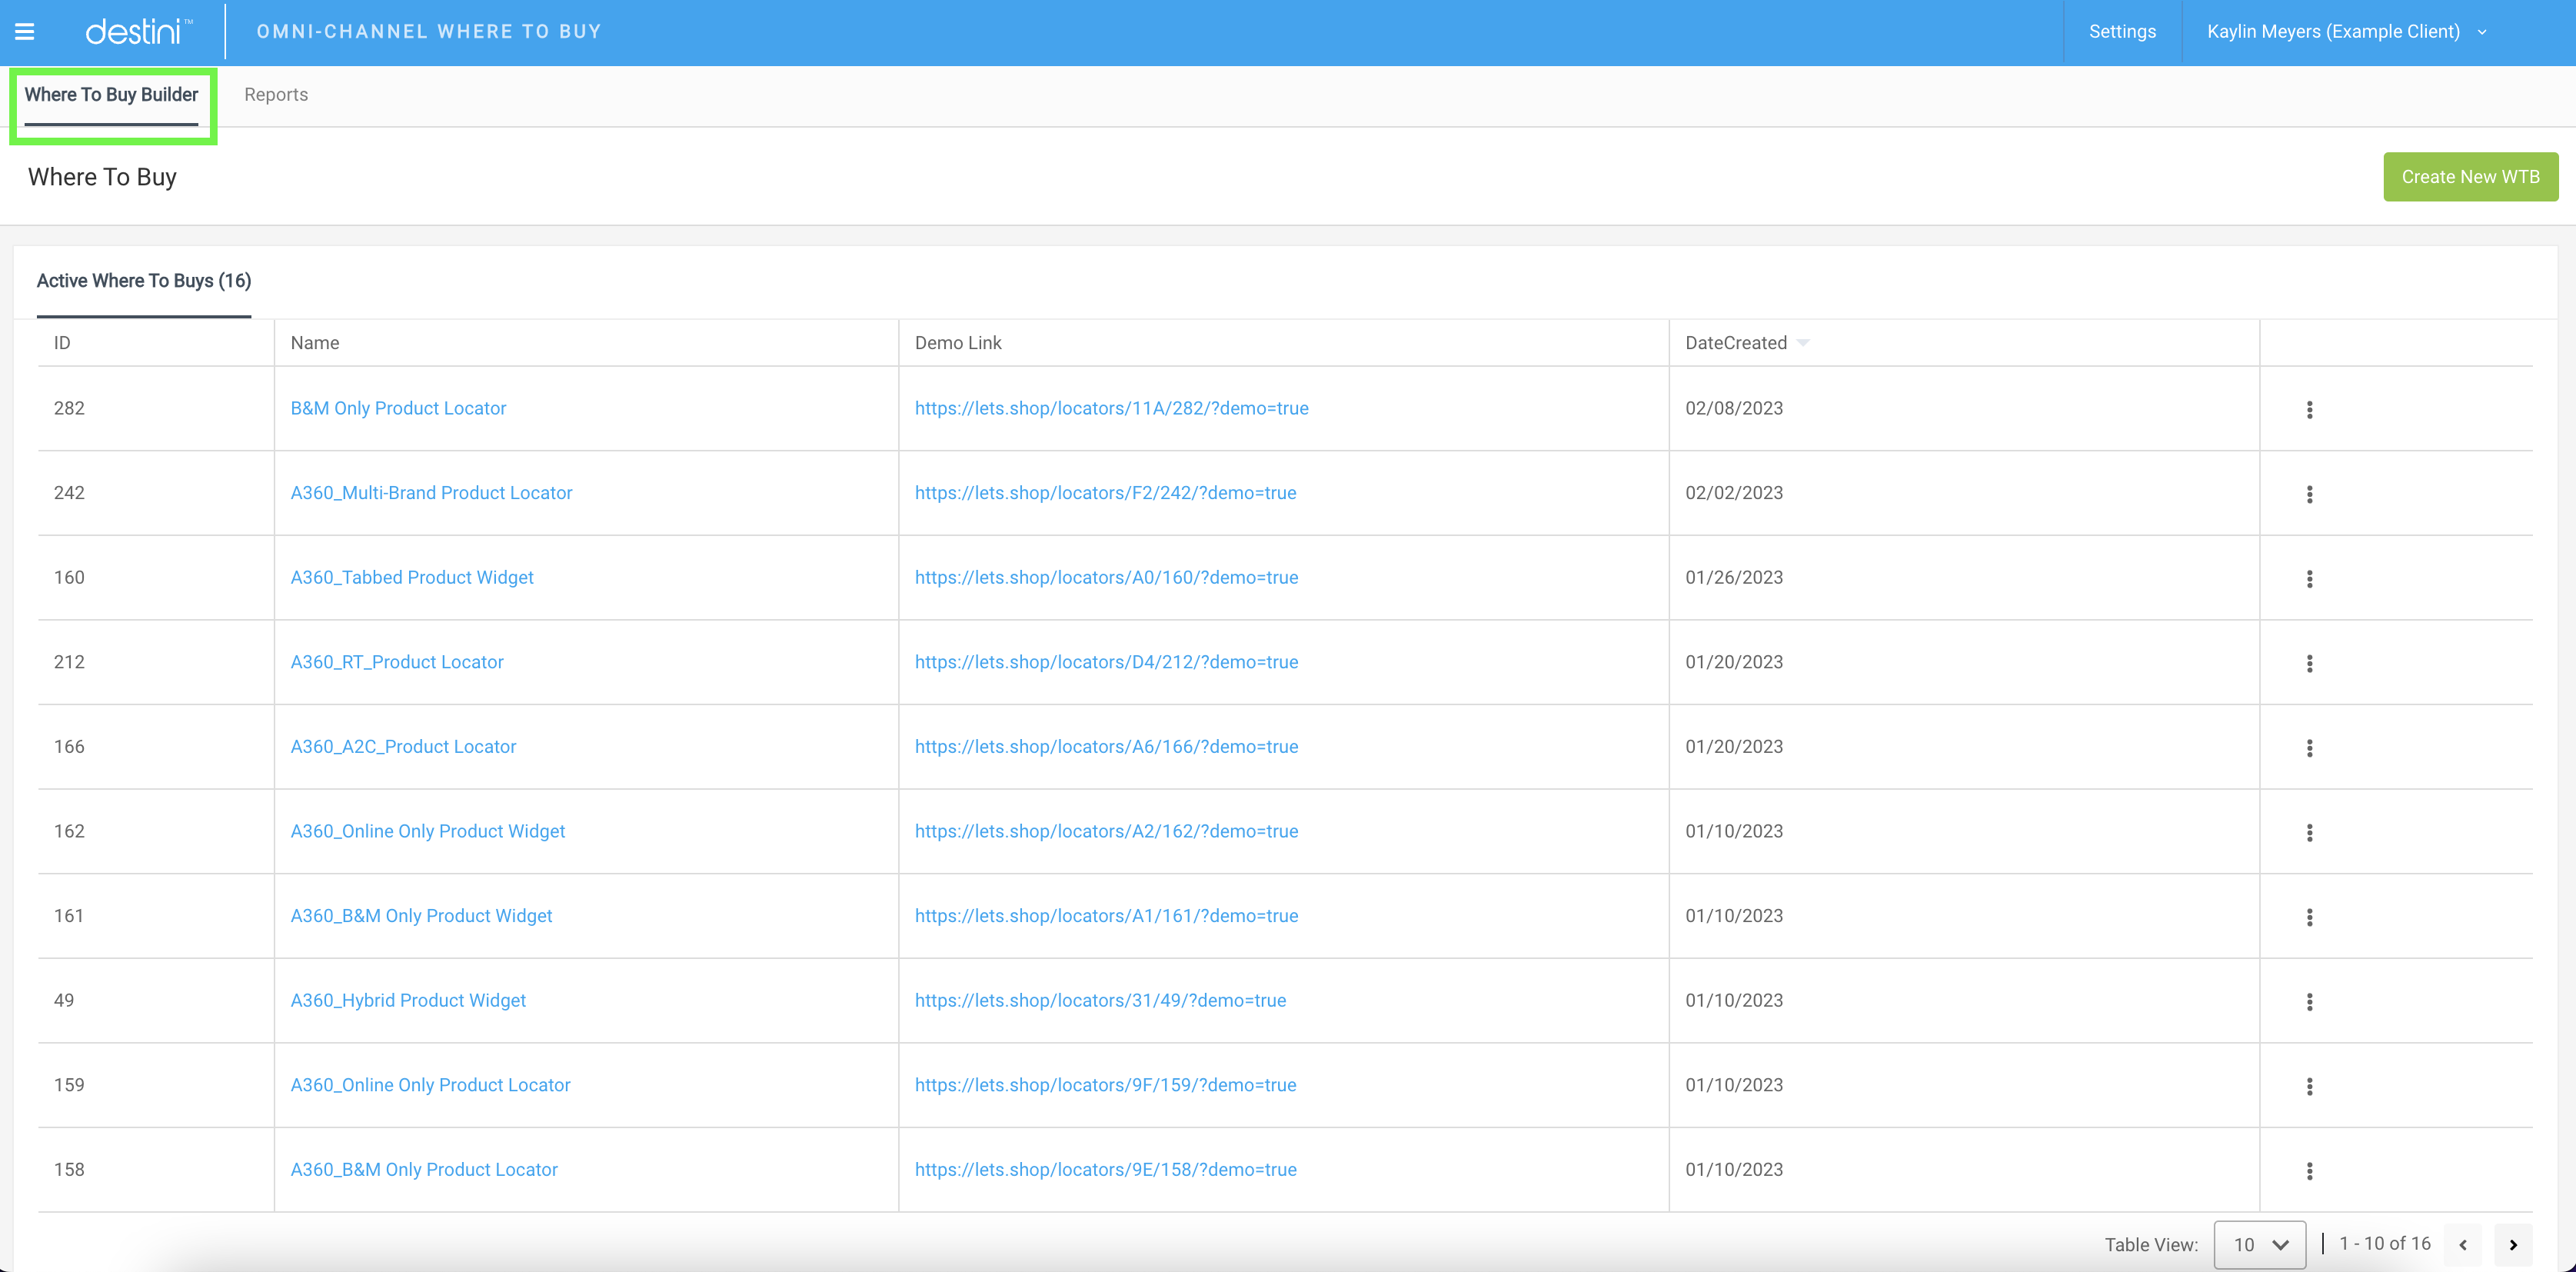Image resolution: width=2576 pixels, height=1272 pixels.
Task: Click the ID column header
Action: coord(62,343)
